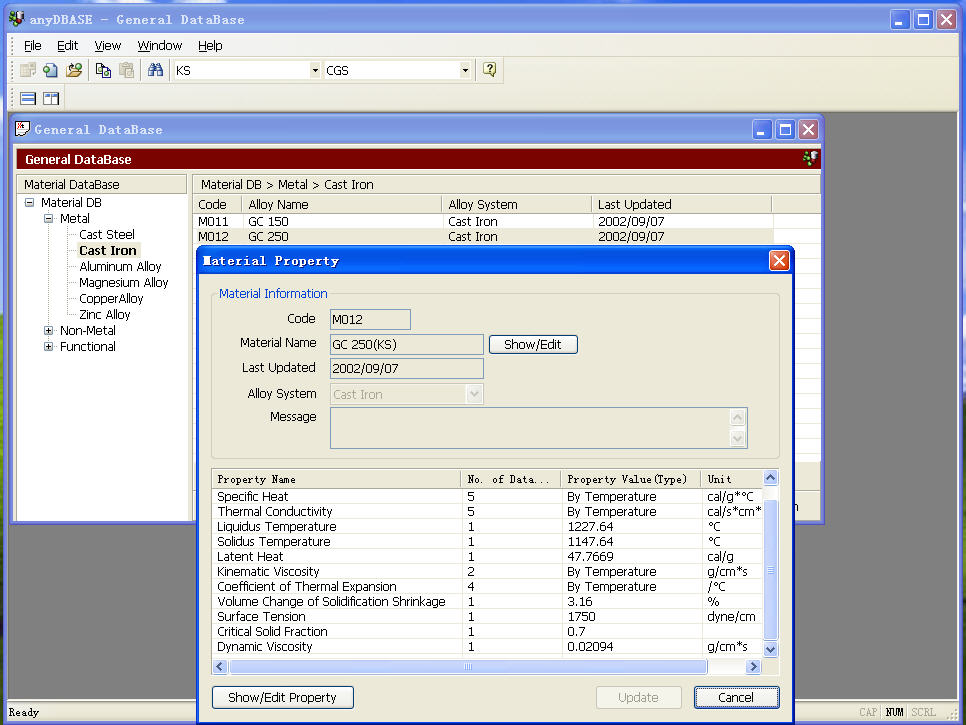
Task: Open the Edit menu
Action: [67, 46]
